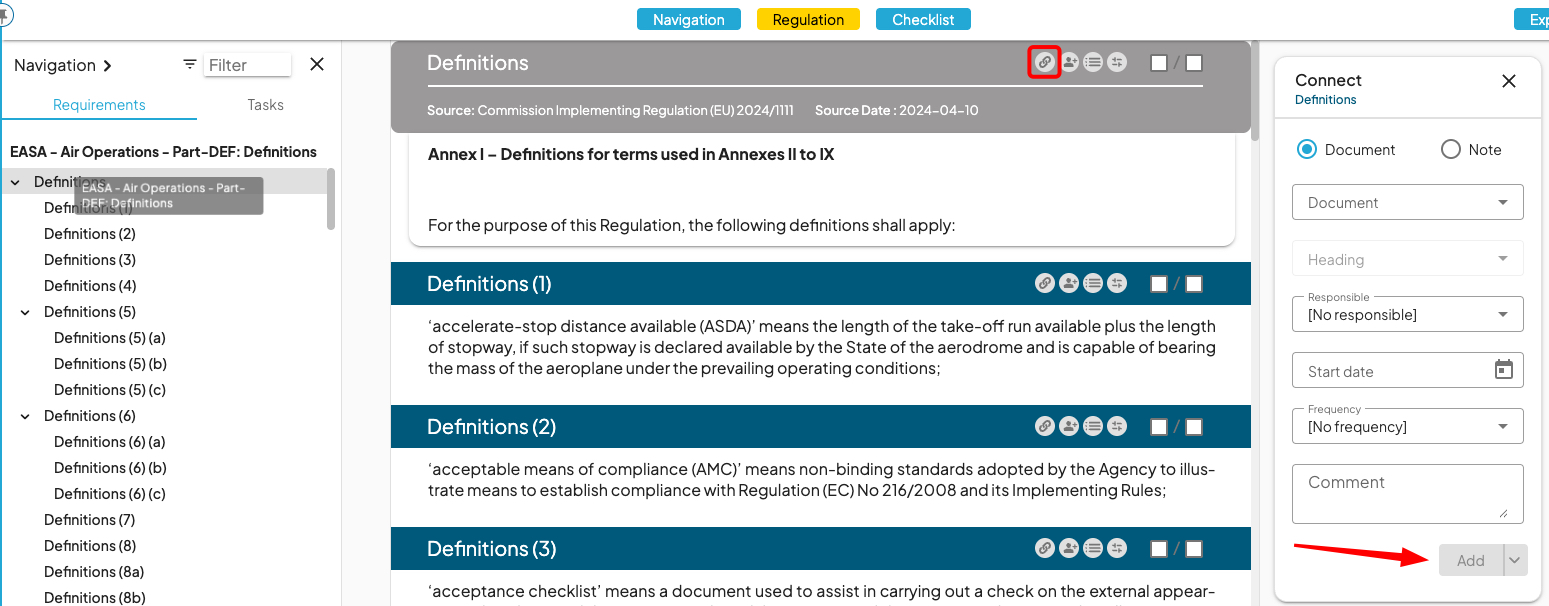Click the filter lines icon beside Filter
1549x606 pixels.
tap(190, 64)
